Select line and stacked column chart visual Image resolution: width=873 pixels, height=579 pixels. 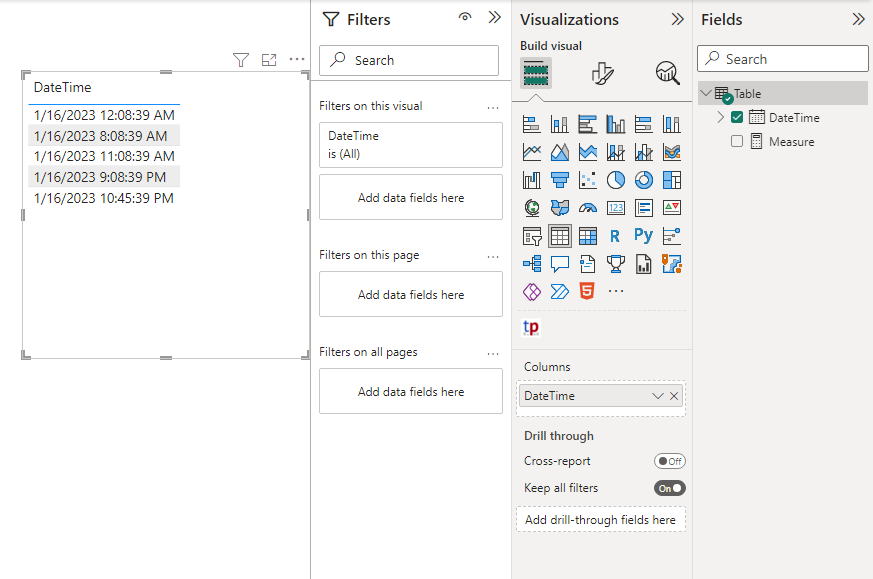[616, 152]
